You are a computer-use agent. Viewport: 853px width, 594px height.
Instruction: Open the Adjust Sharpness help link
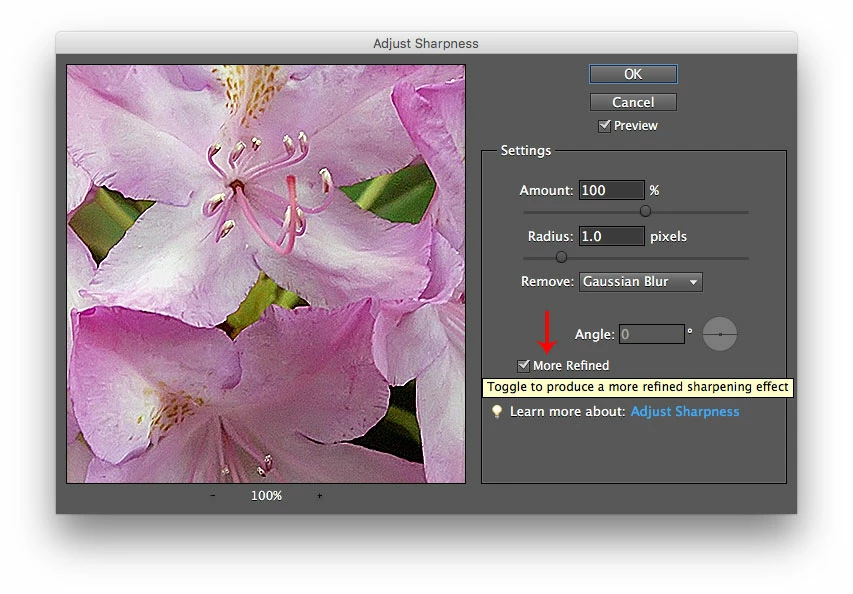point(684,412)
